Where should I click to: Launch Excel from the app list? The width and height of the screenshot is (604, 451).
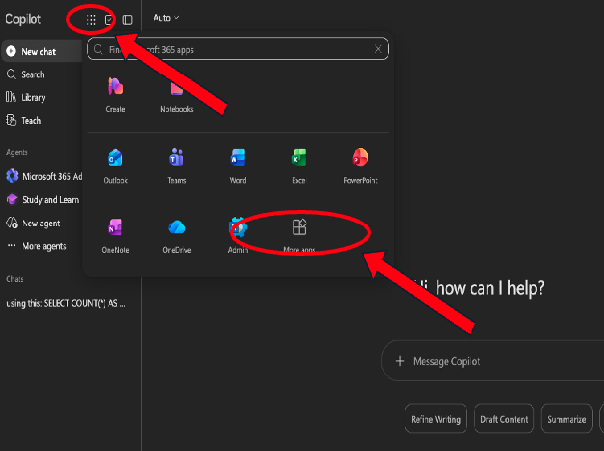click(299, 166)
